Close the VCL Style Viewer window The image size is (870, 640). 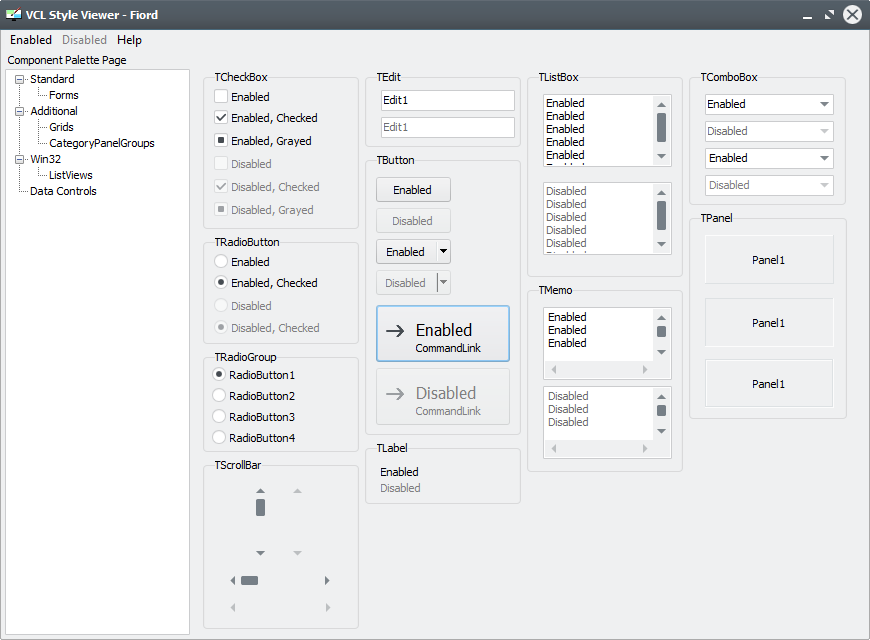852,14
